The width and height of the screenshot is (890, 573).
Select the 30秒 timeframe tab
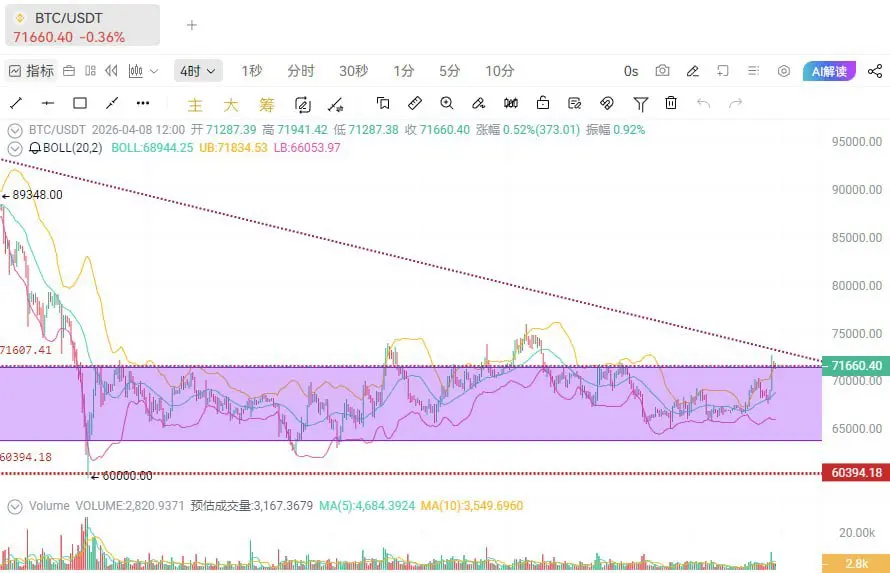[354, 71]
